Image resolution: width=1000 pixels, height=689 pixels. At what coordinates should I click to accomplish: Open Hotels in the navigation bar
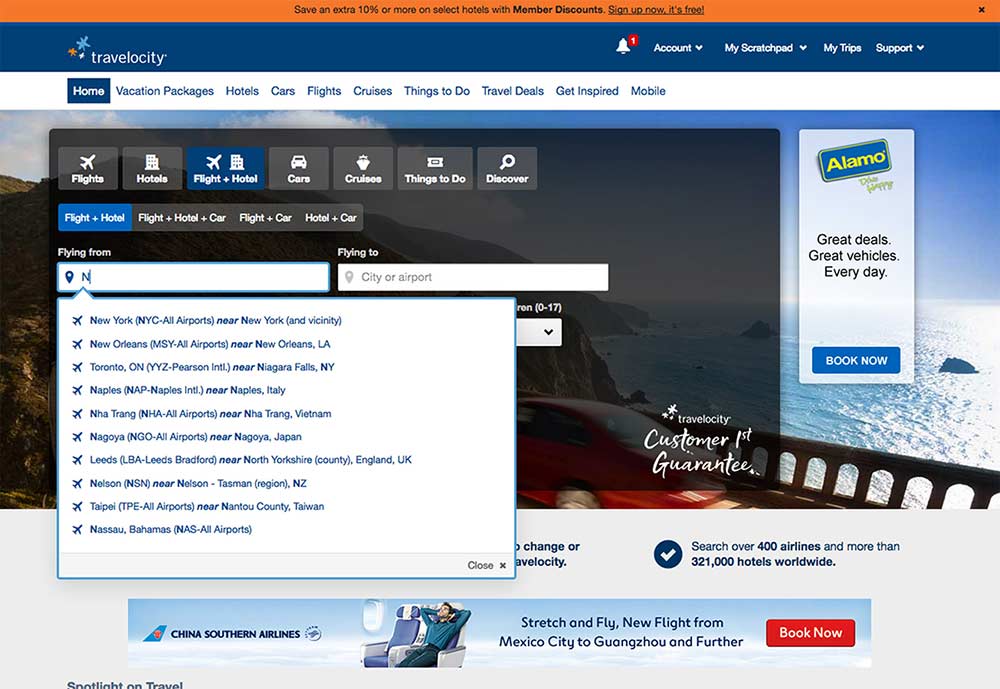[x=242, y=91]
